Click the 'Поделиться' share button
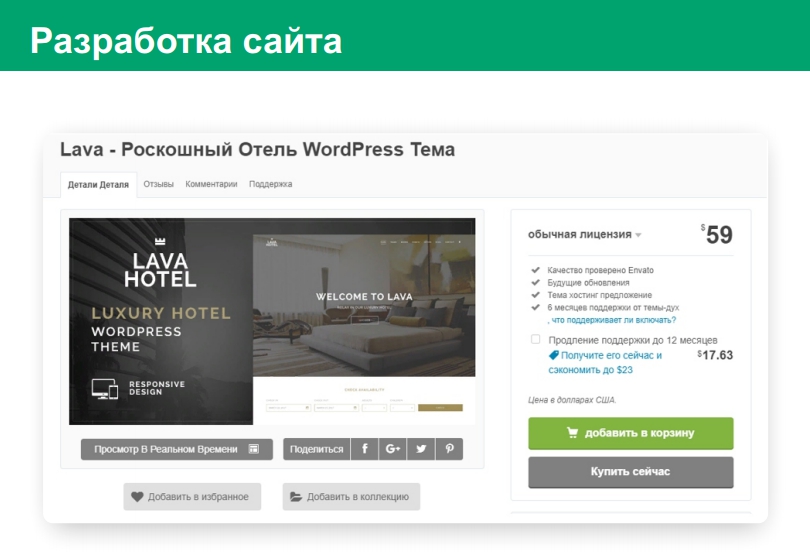Image resolution: width=810 pixels, height=556 pixels. (x=316, y=449)
